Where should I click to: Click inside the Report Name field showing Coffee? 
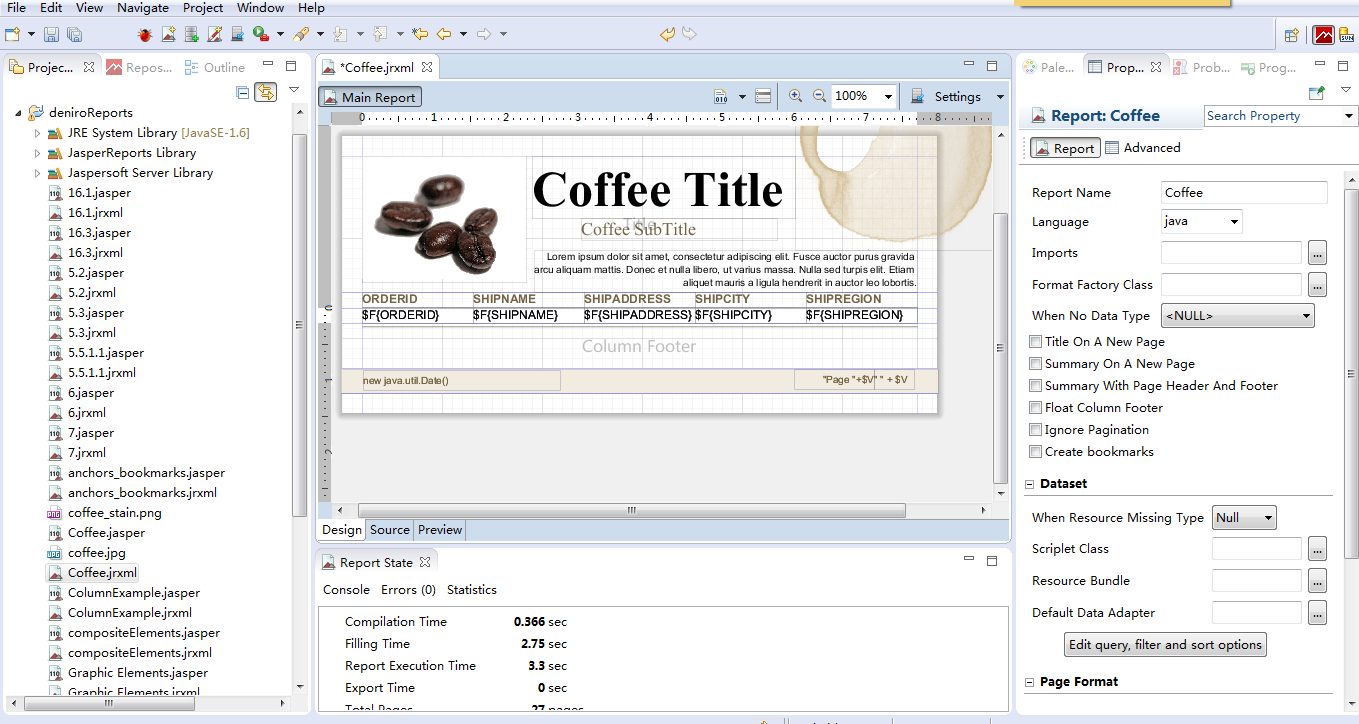[1243, 192]
